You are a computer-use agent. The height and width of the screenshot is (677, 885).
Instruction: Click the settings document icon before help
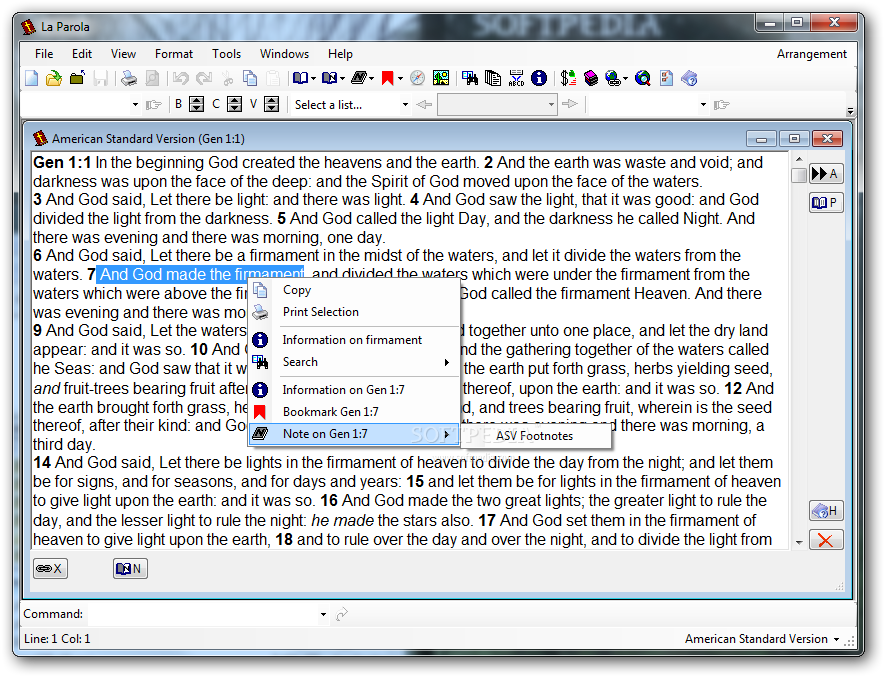[x=666, y=78]
